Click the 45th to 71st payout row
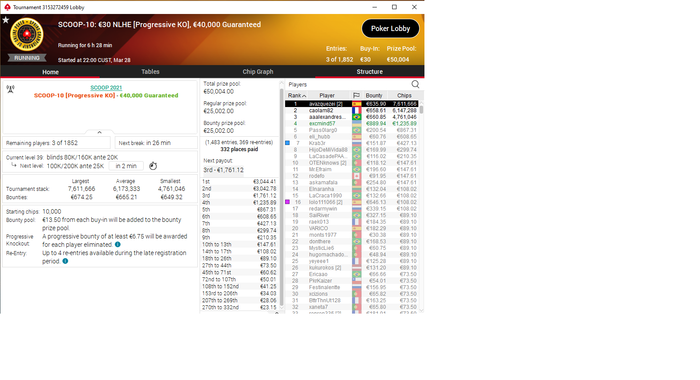This screenshot has width=700, height=380. click(239, 272)
